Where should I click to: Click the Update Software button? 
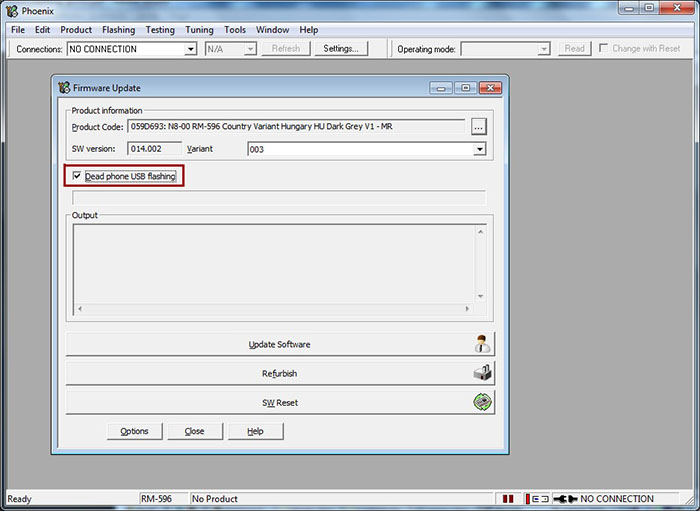tap(280, 344)
